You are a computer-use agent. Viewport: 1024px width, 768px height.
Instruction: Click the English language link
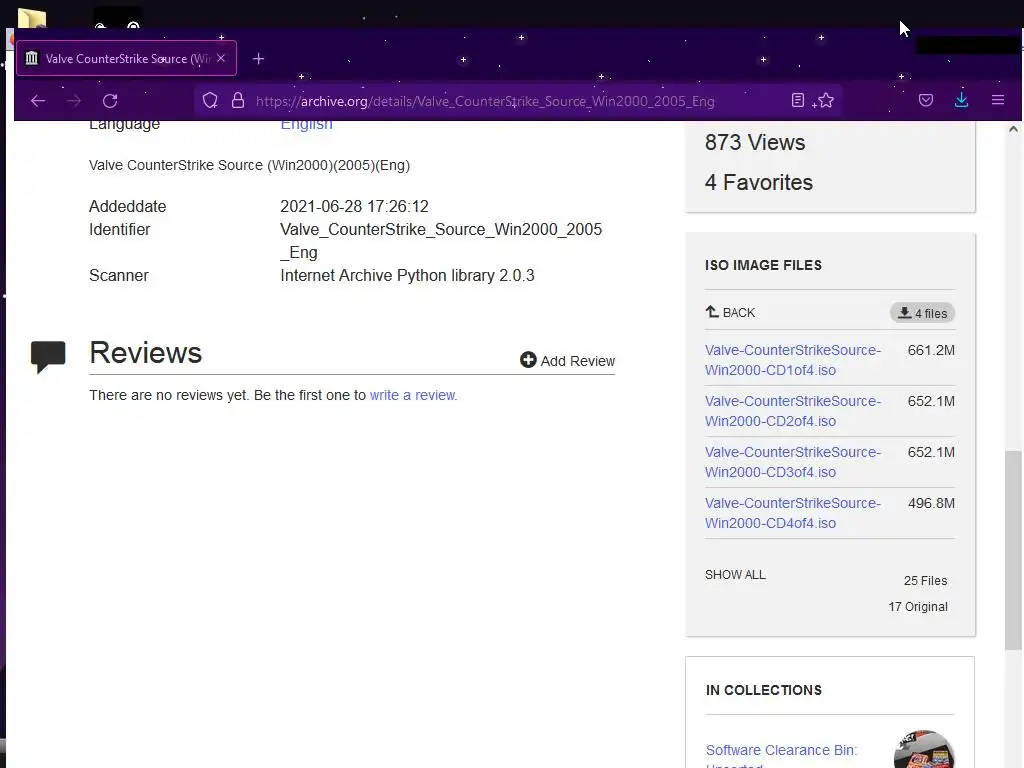(x=306, y=125)
